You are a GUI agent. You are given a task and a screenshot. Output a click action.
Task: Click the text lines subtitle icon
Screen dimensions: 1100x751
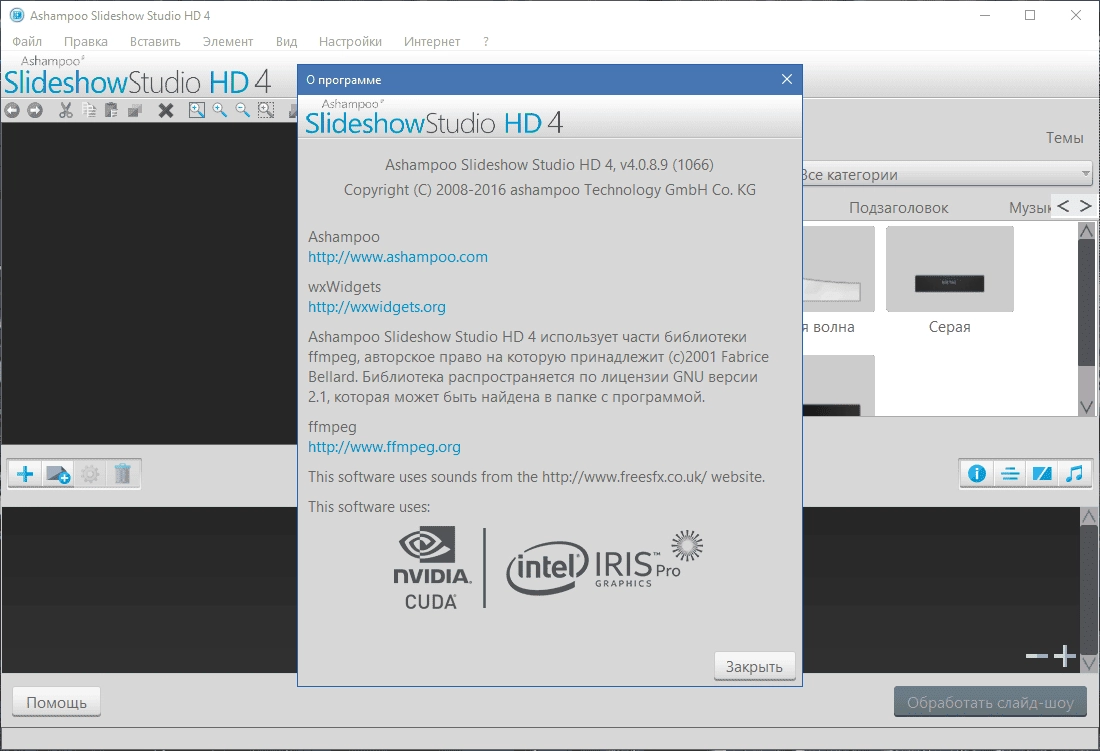coord(1010,474)
